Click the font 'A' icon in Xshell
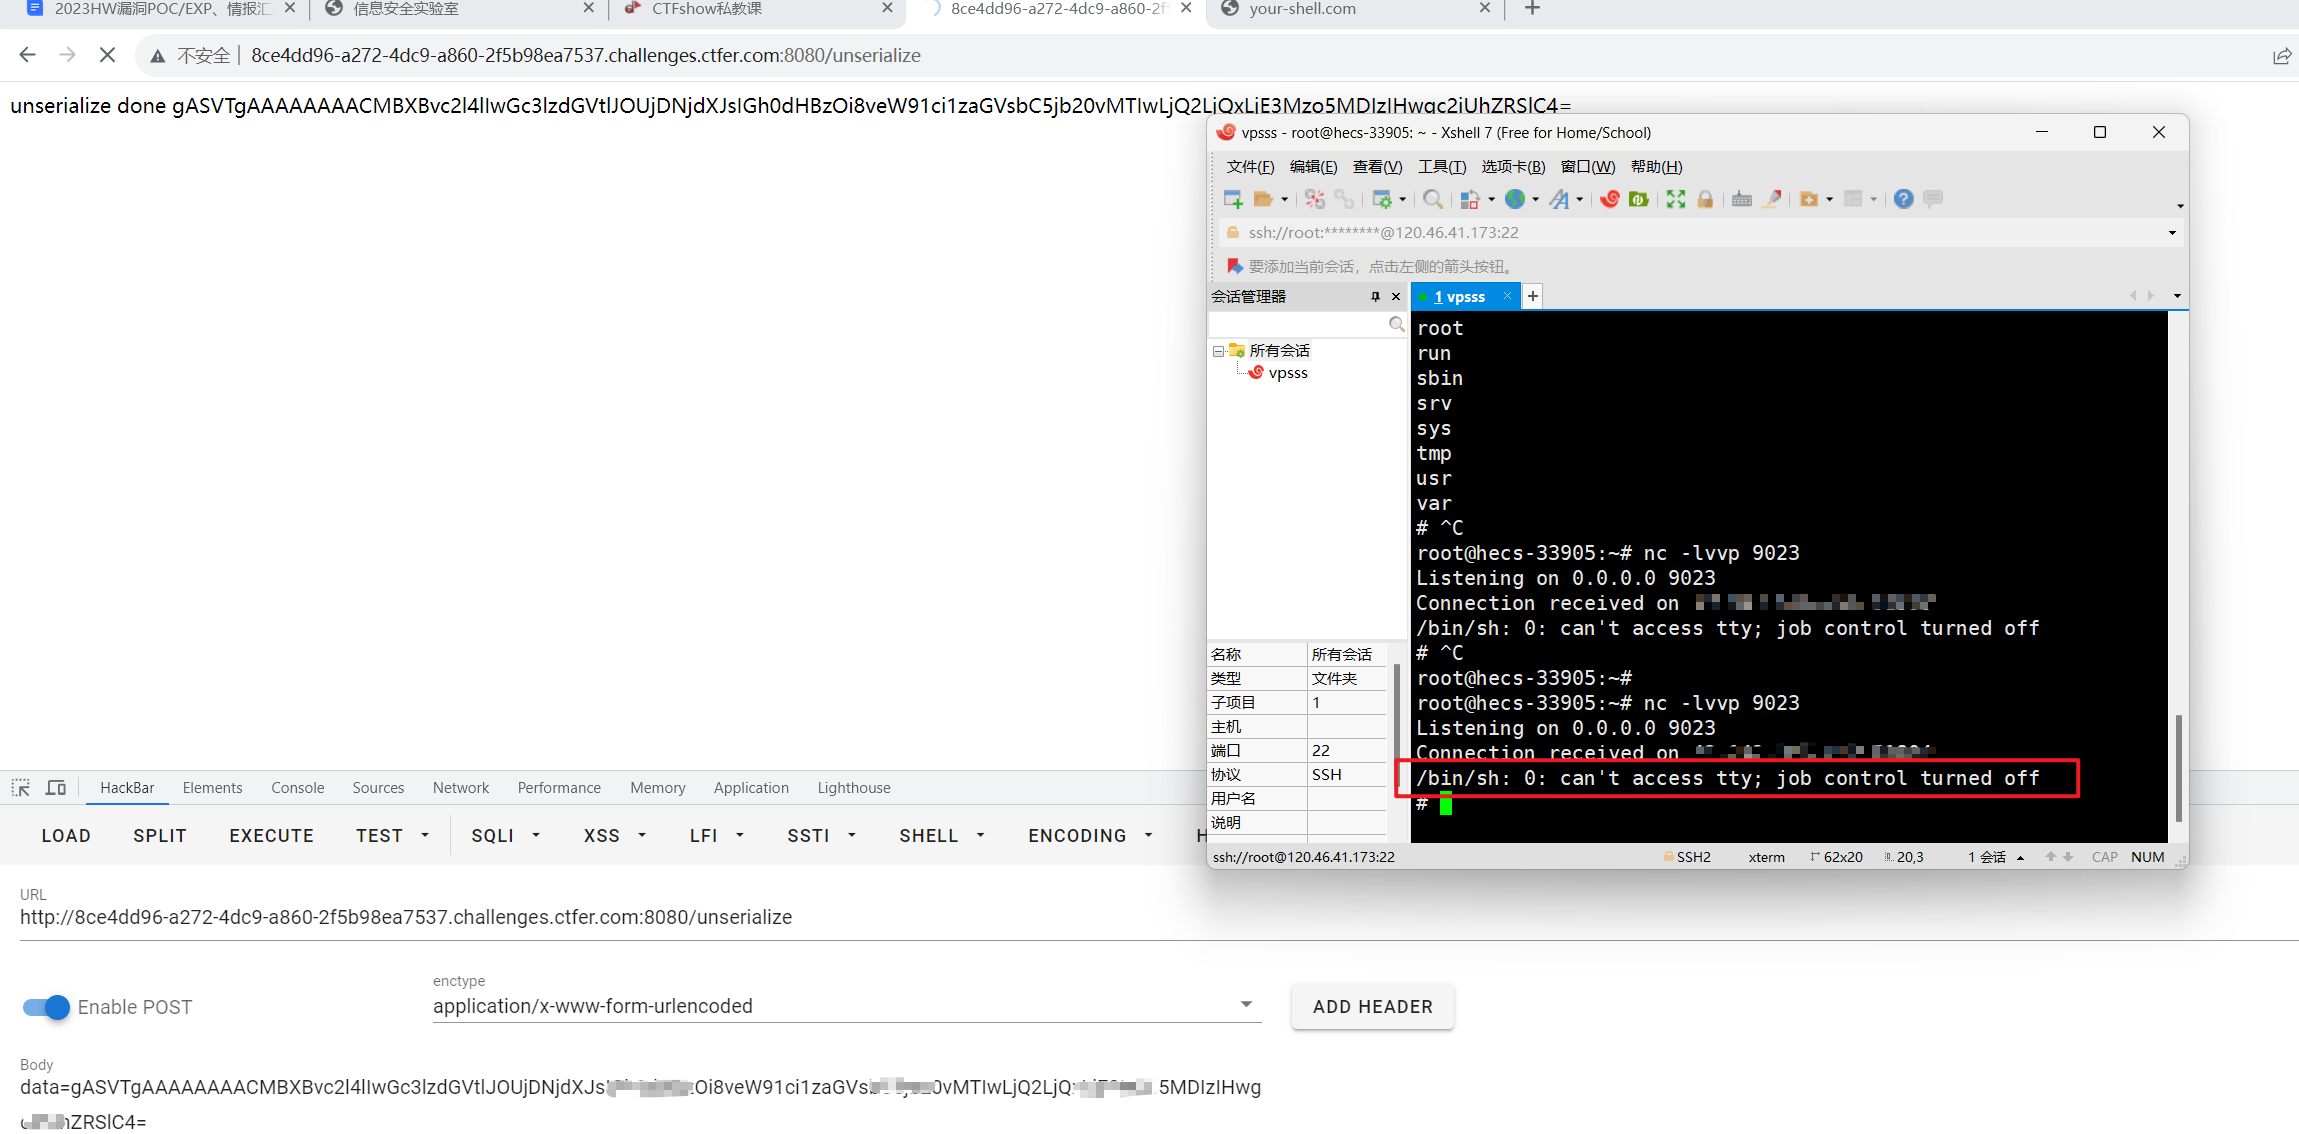 (x=1559, y=199)
